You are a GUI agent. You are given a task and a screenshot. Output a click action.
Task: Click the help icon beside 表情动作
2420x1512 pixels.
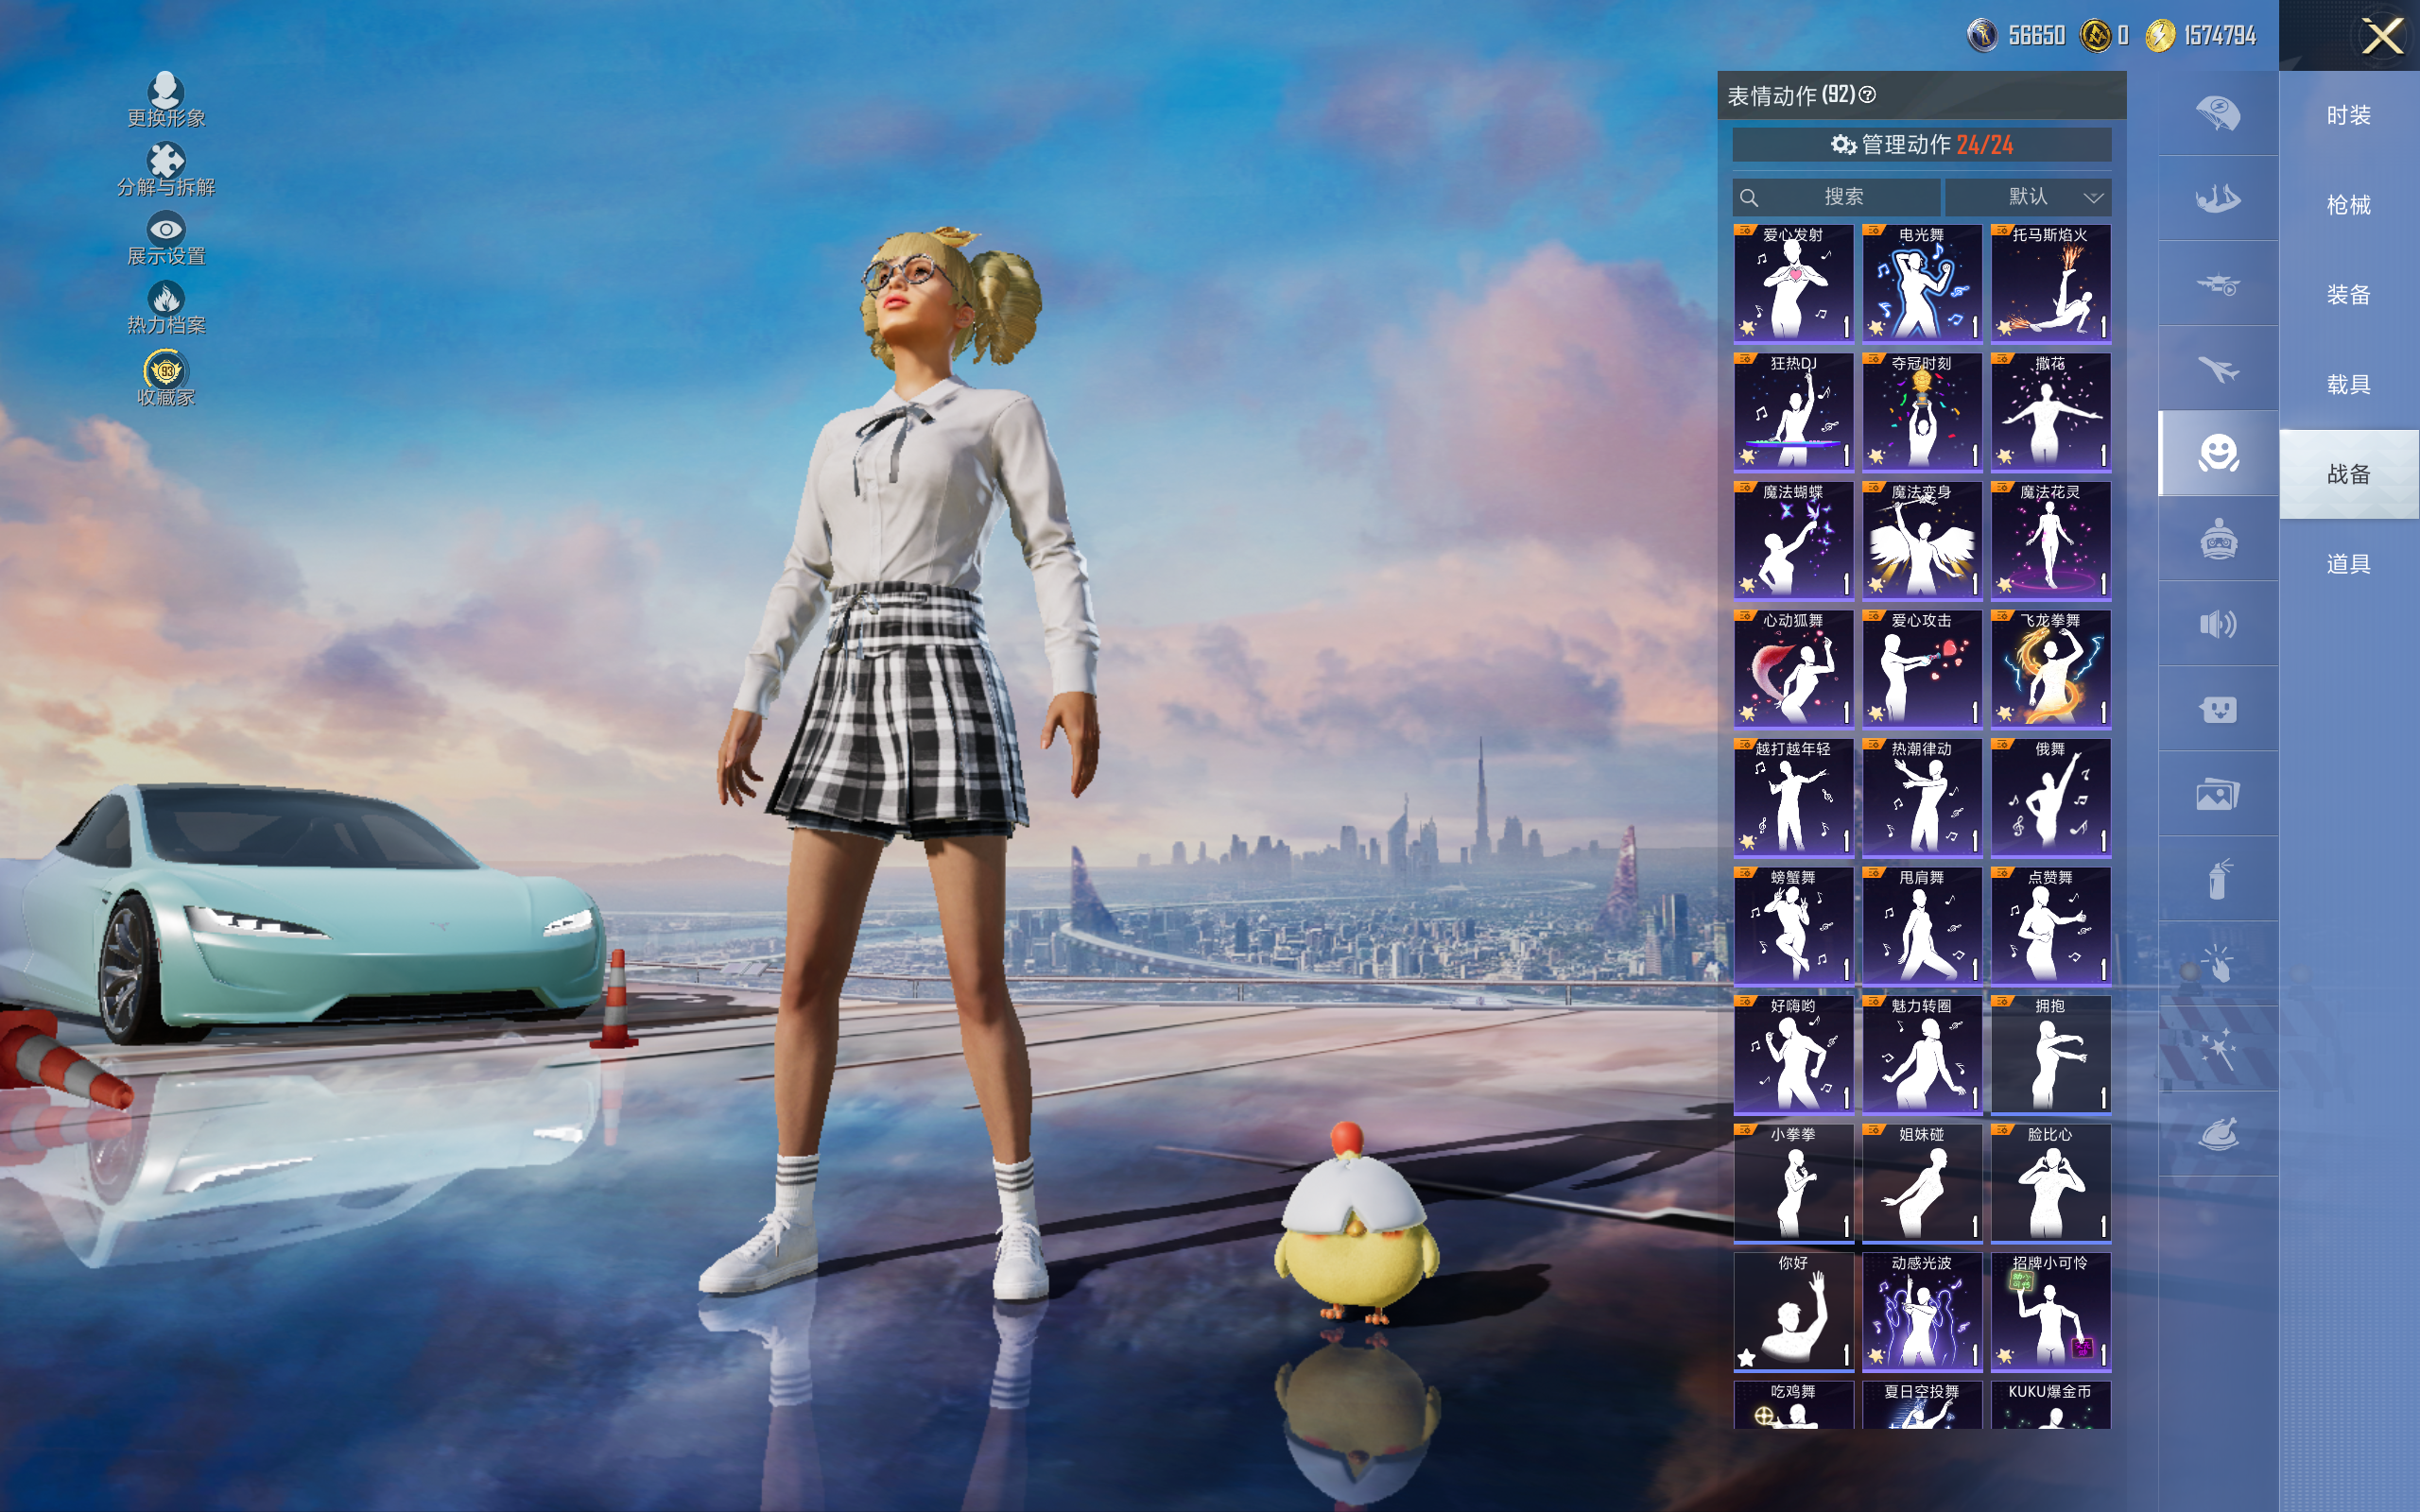point(1867,94)
